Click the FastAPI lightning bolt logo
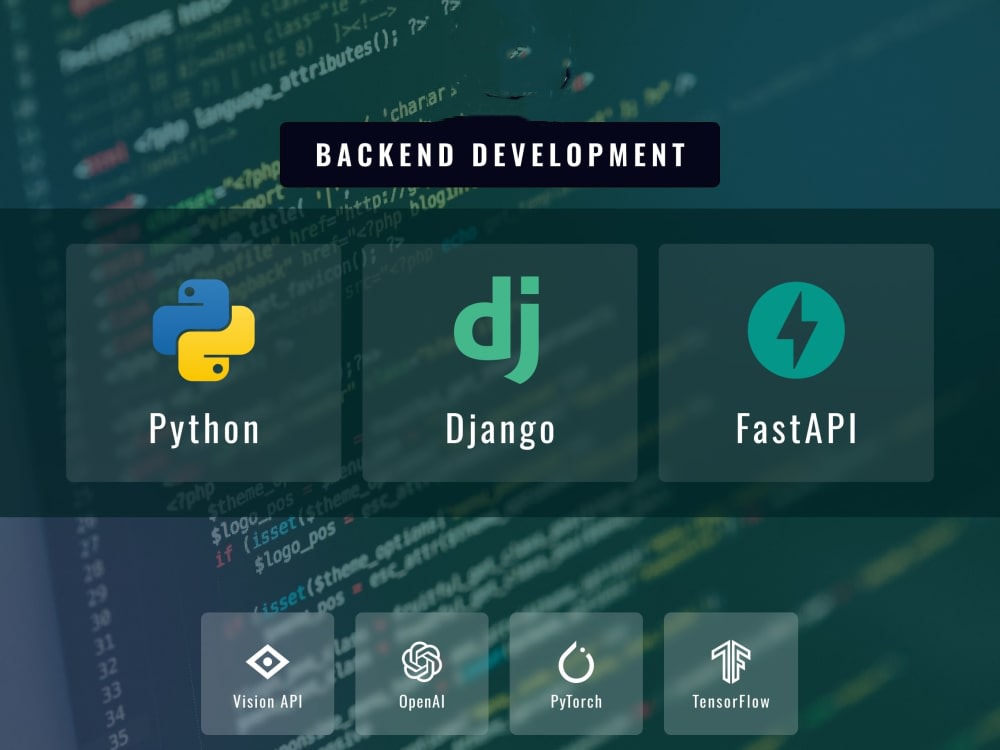 [x=796, y=330]
